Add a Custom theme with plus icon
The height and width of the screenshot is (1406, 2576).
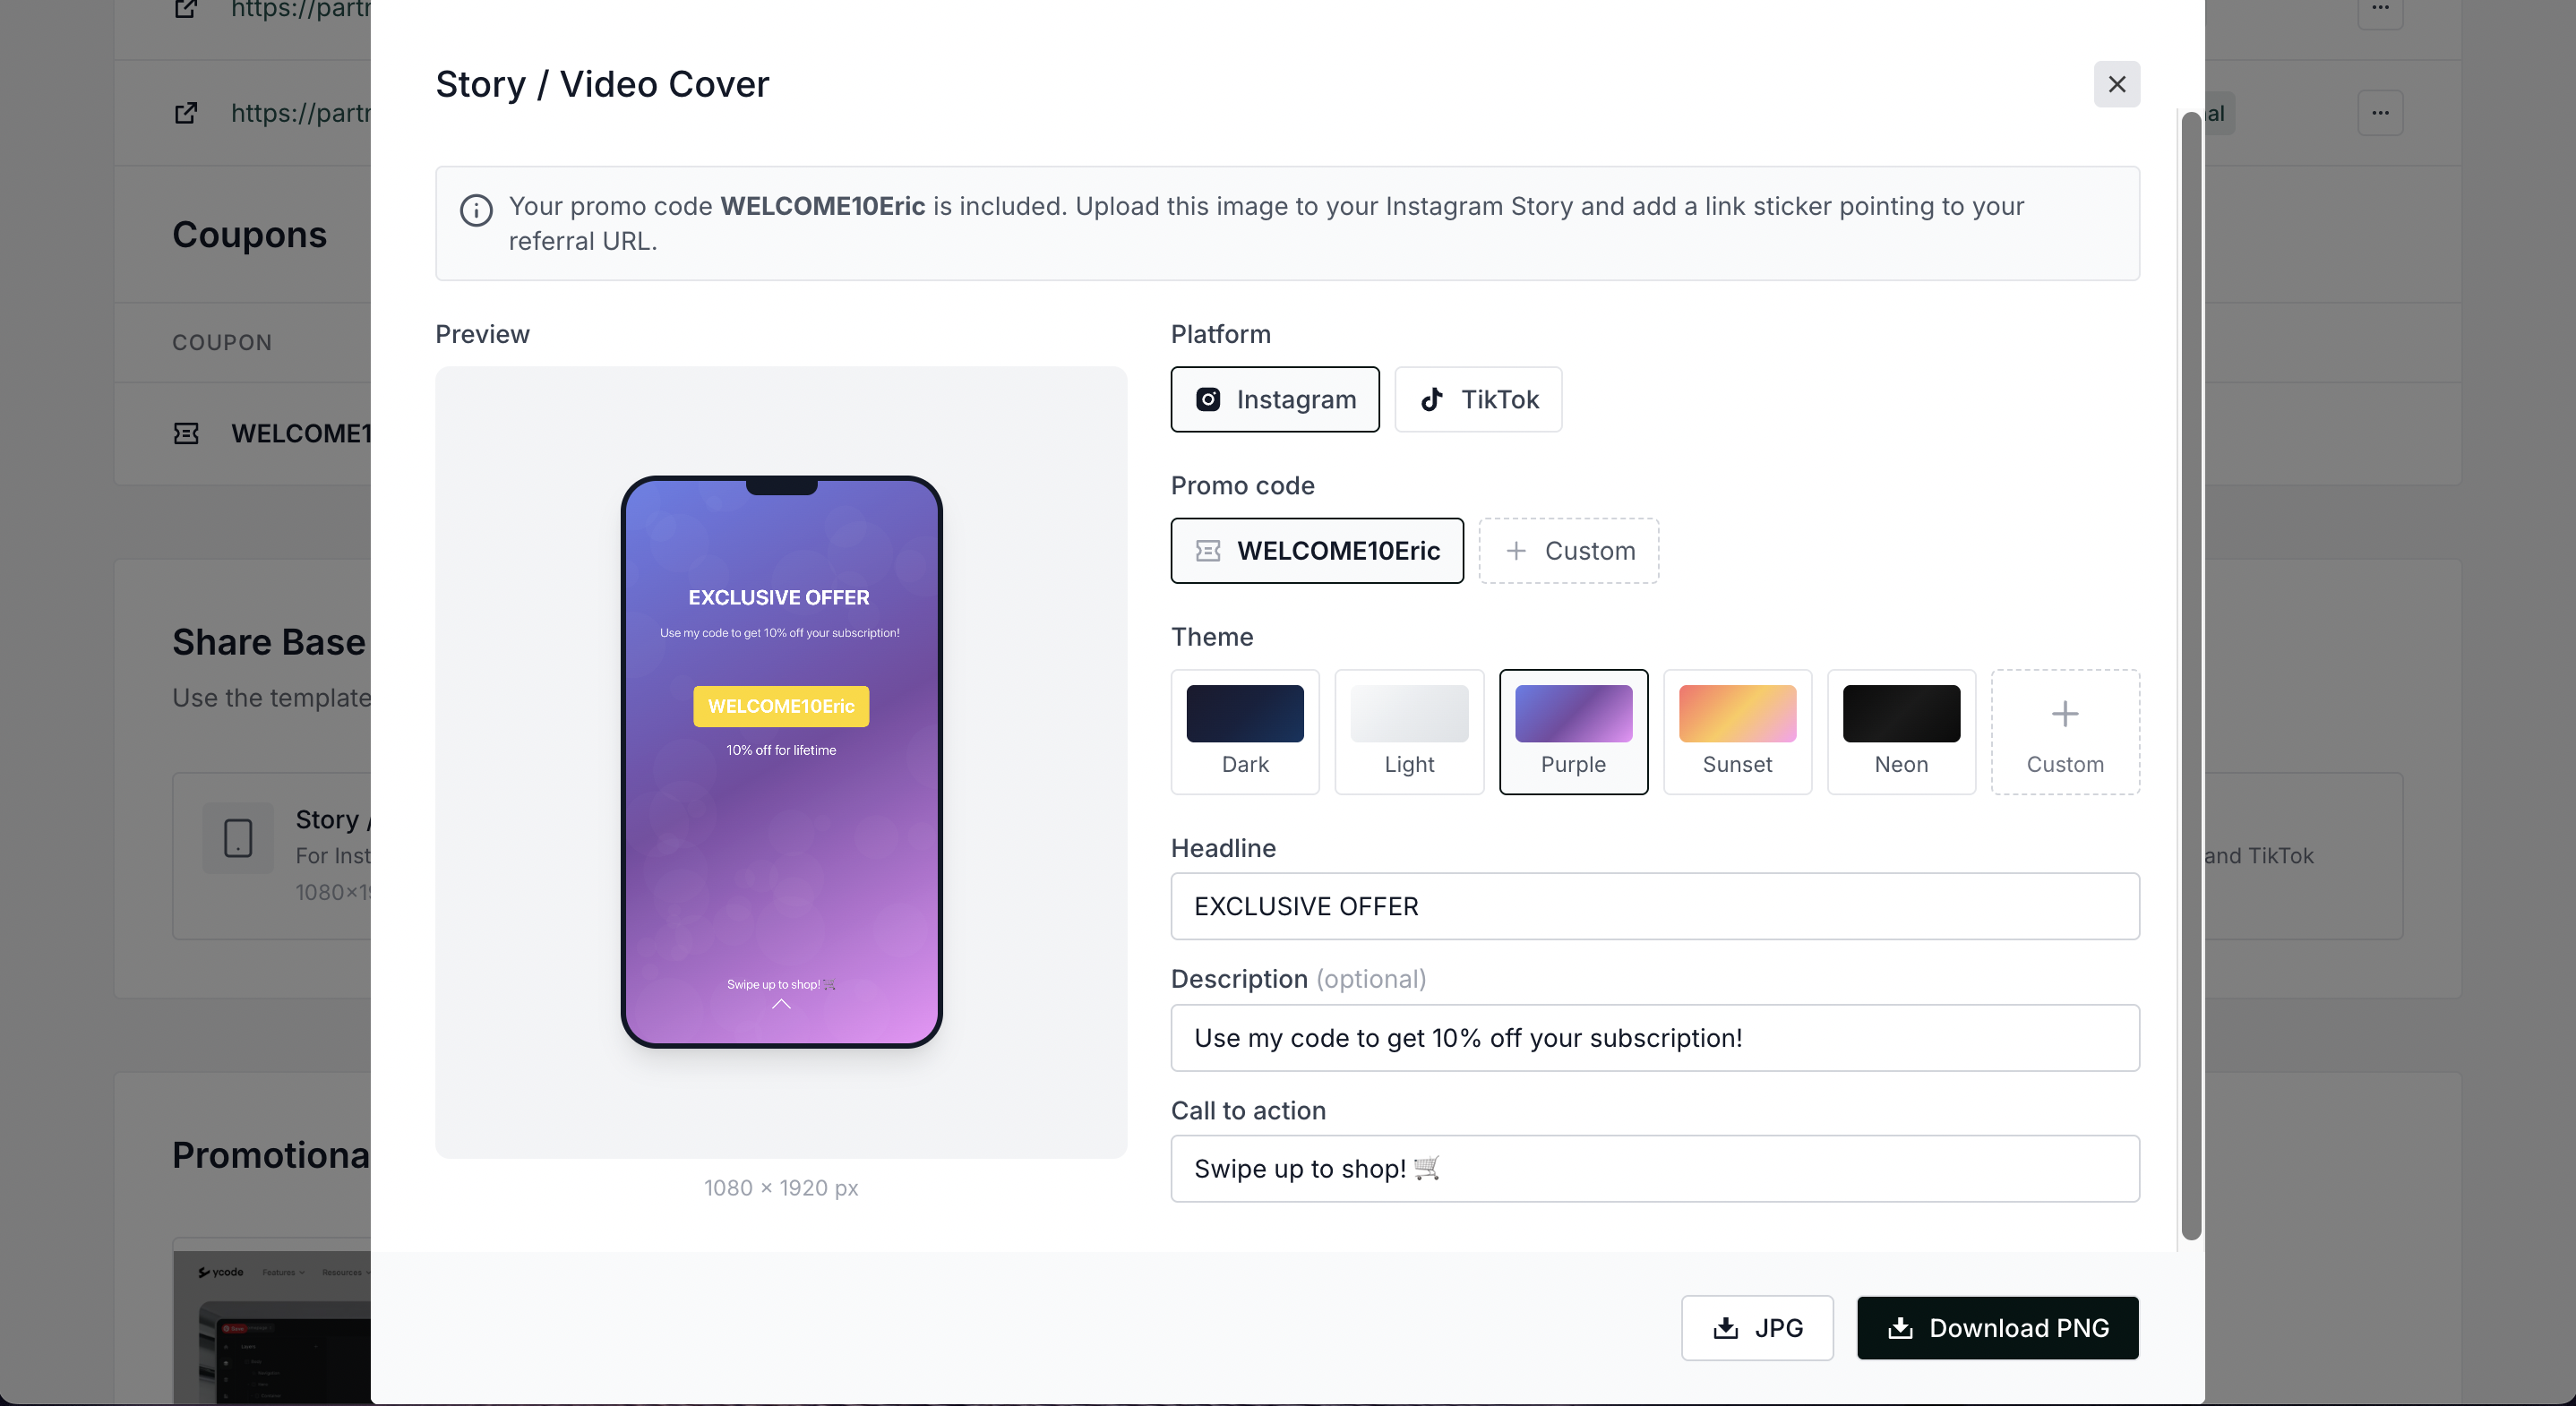point(2064,731)
